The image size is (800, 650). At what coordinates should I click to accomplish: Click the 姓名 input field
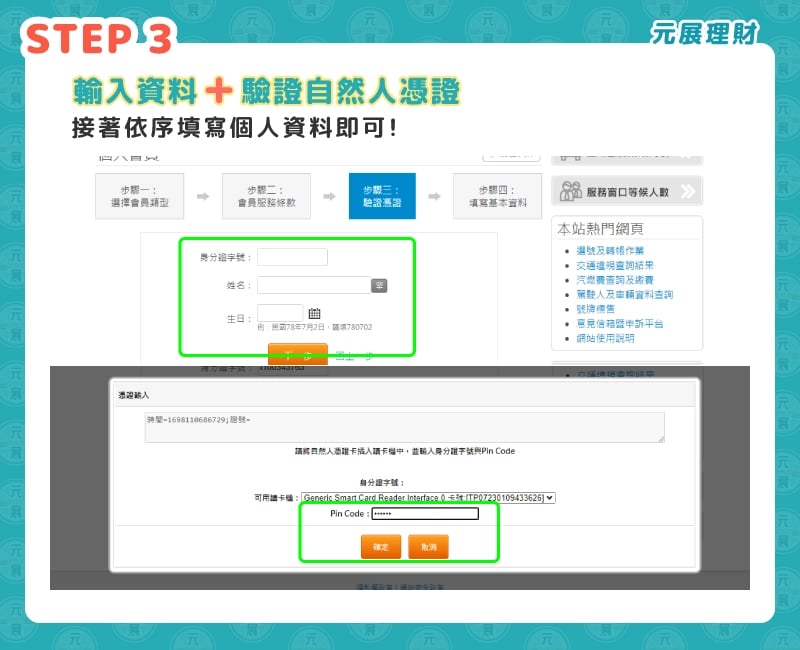[314, 285]
